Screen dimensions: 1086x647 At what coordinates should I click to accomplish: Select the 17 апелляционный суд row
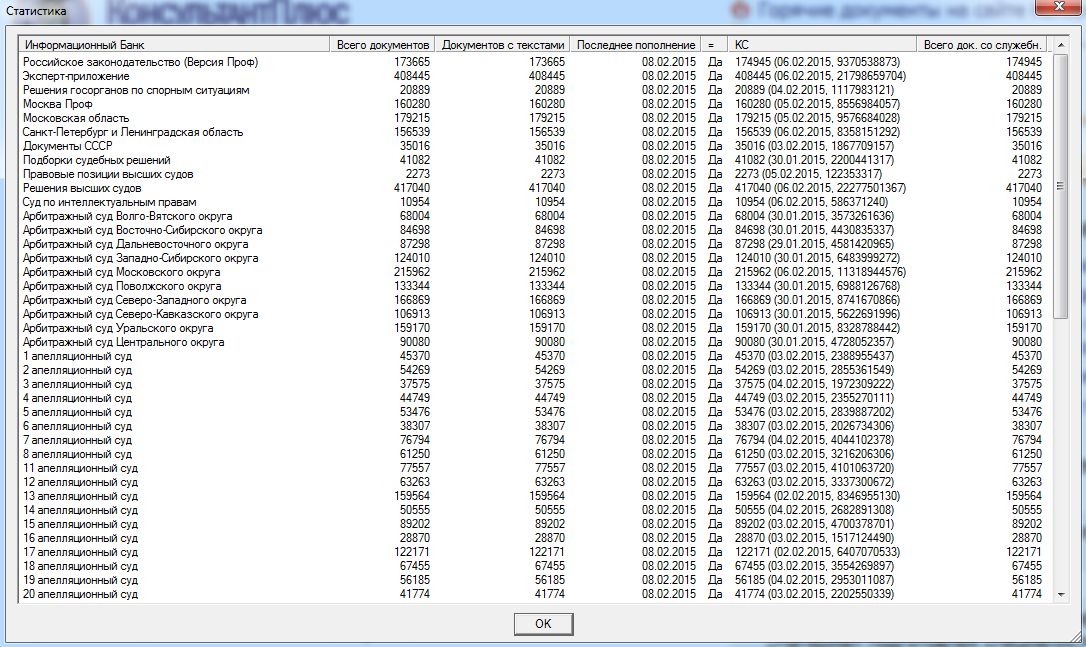pos(533,551)
